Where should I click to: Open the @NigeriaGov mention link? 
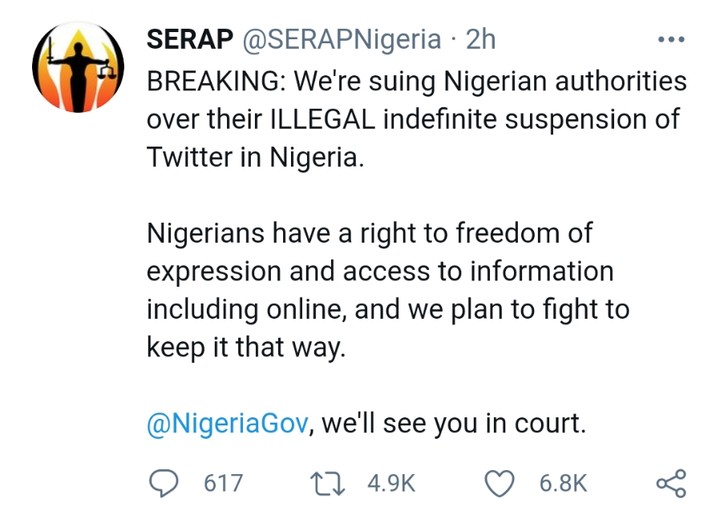click(x=227, y=423)
